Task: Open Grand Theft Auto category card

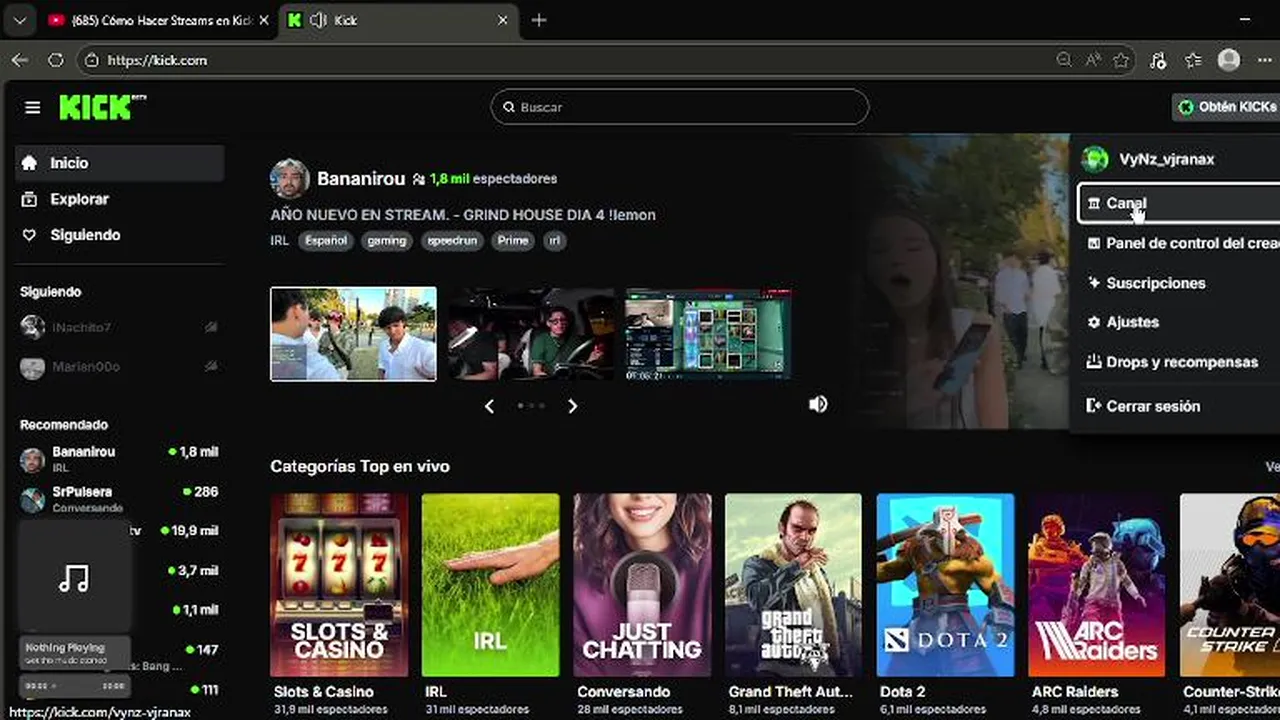Action: pos(794,584)
